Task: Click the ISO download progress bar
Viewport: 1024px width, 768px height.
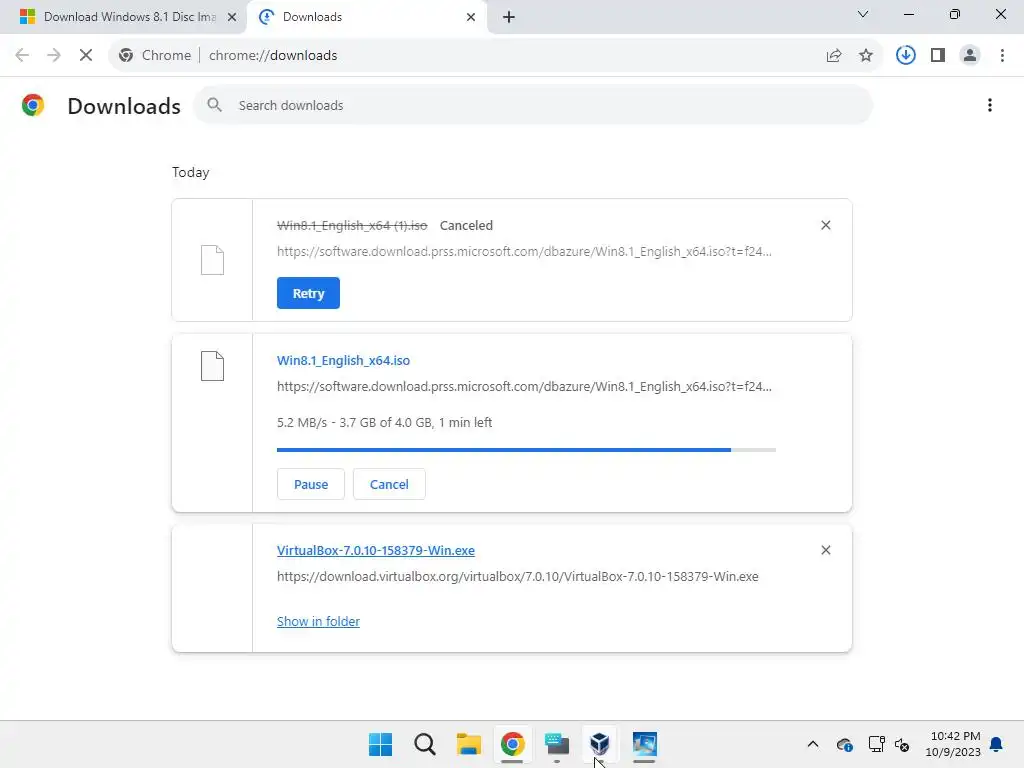Action: click(x=526, y=450)
